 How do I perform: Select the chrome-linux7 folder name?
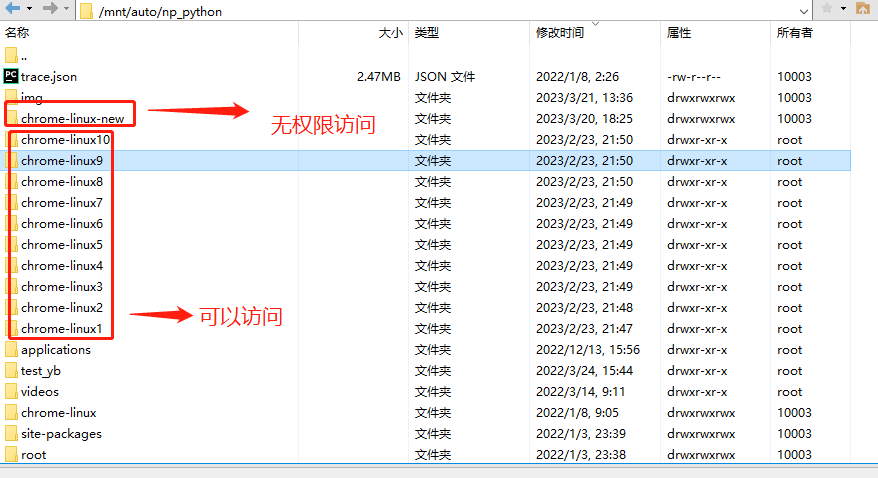pos(62,203)
